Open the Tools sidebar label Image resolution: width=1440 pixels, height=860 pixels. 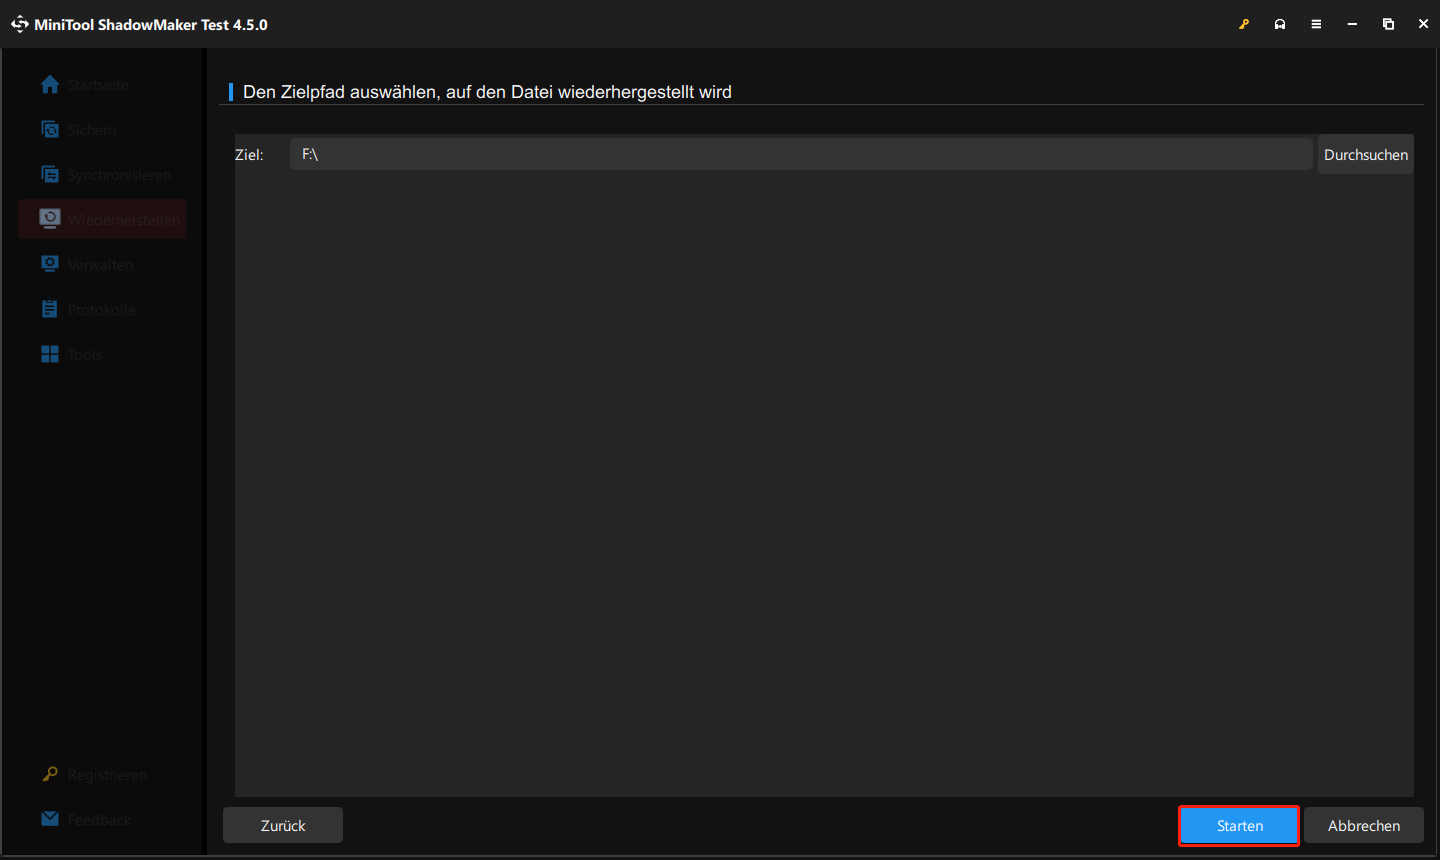point(85,355)
